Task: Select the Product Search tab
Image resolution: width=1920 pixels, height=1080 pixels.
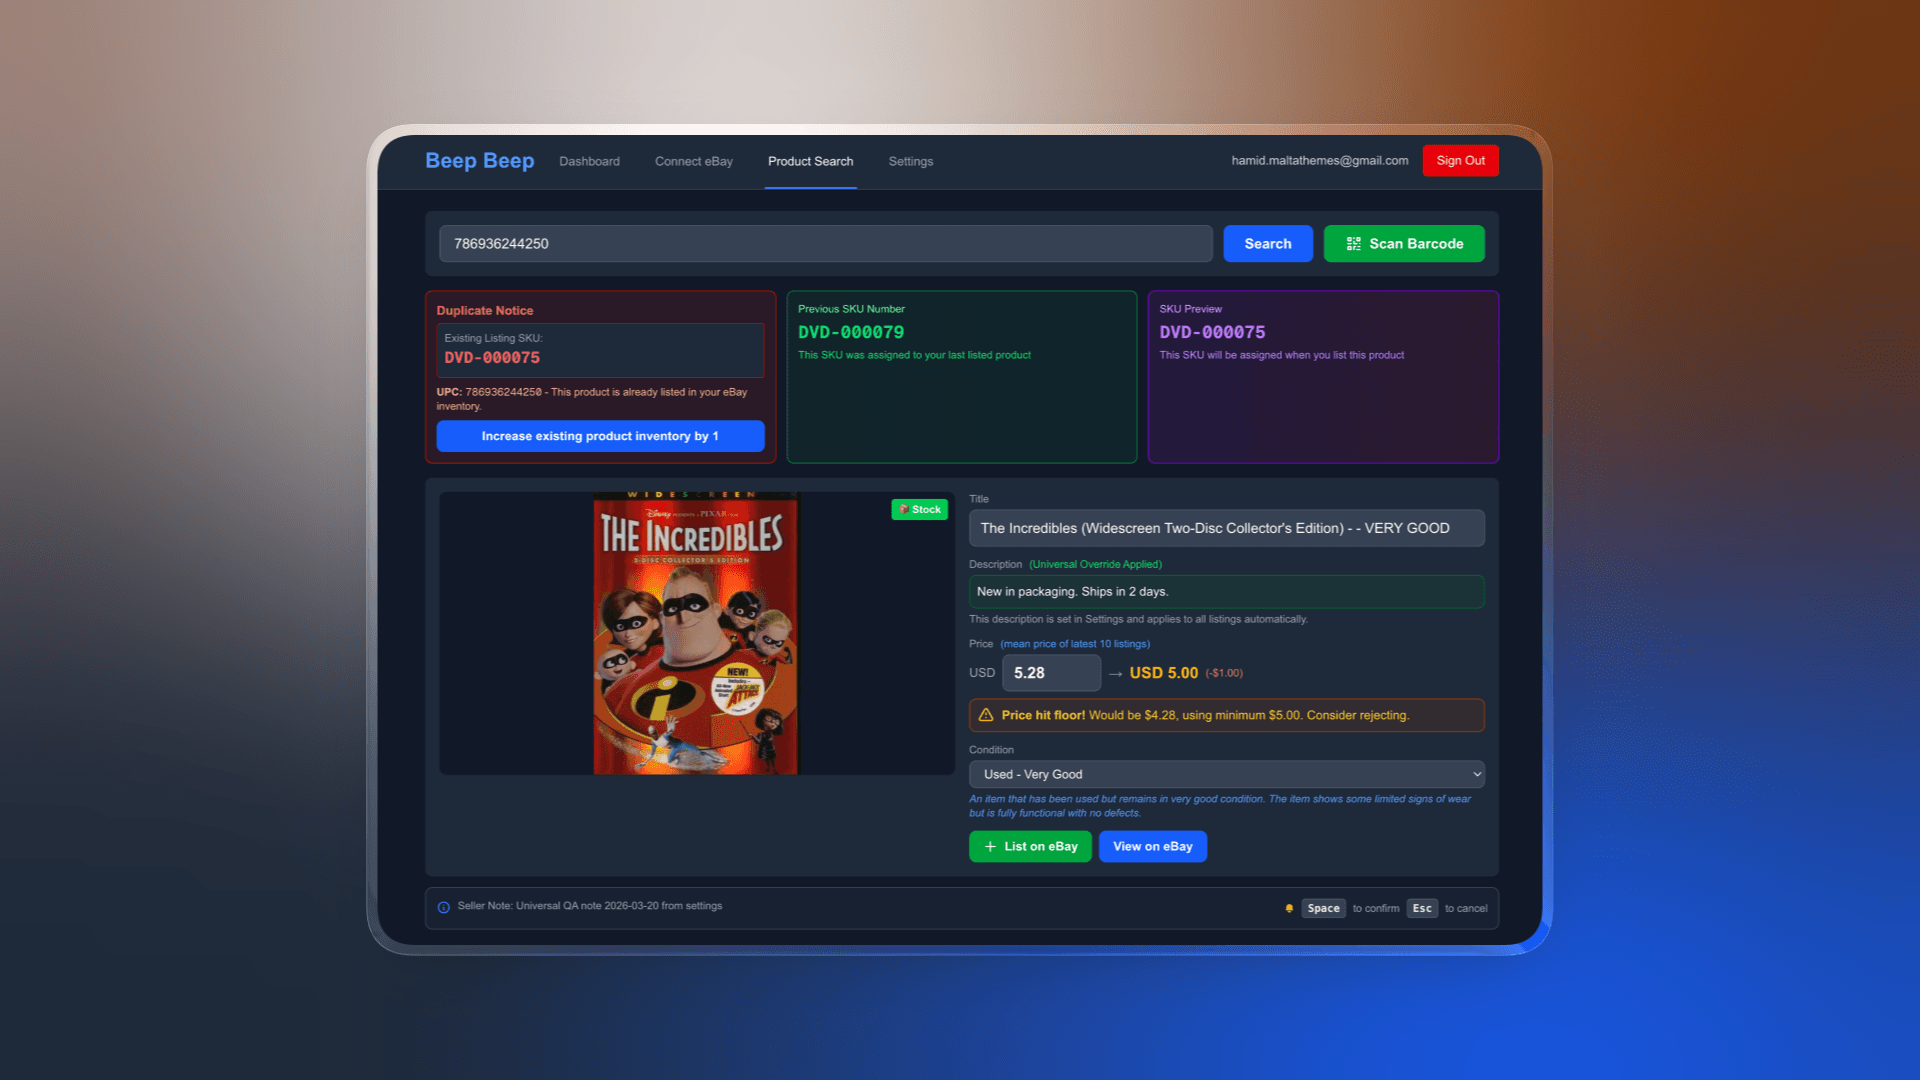Action: [x=810, y=161]
